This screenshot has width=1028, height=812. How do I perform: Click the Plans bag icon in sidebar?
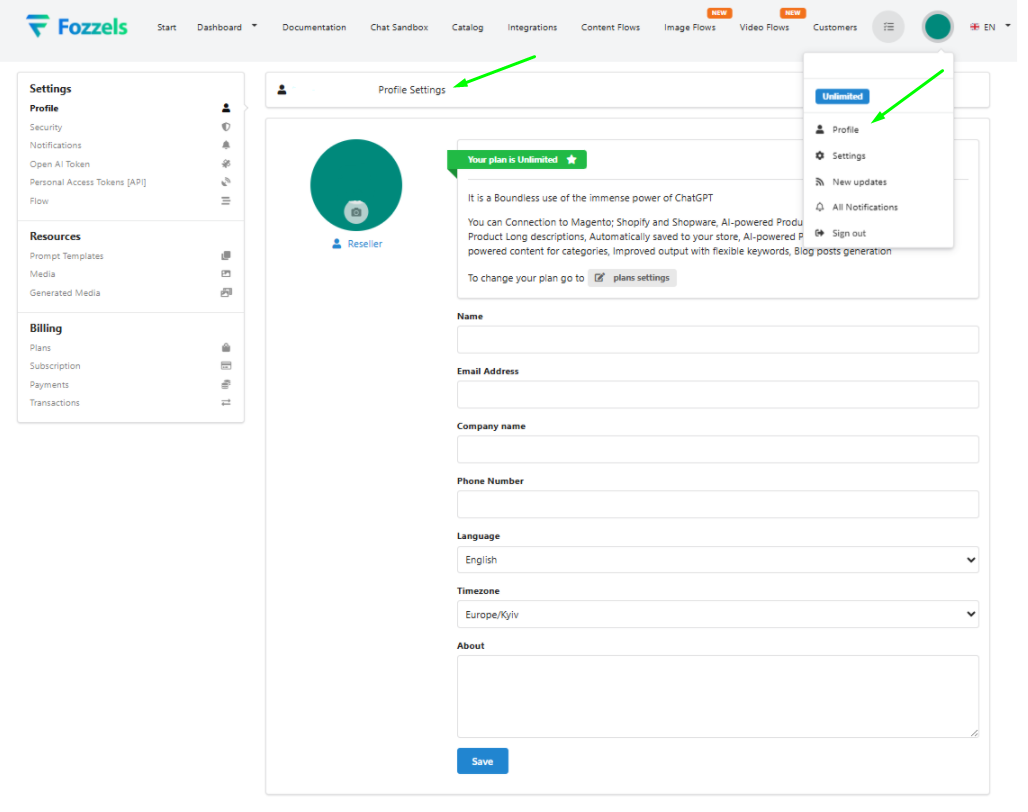click(x=226, y=347)
